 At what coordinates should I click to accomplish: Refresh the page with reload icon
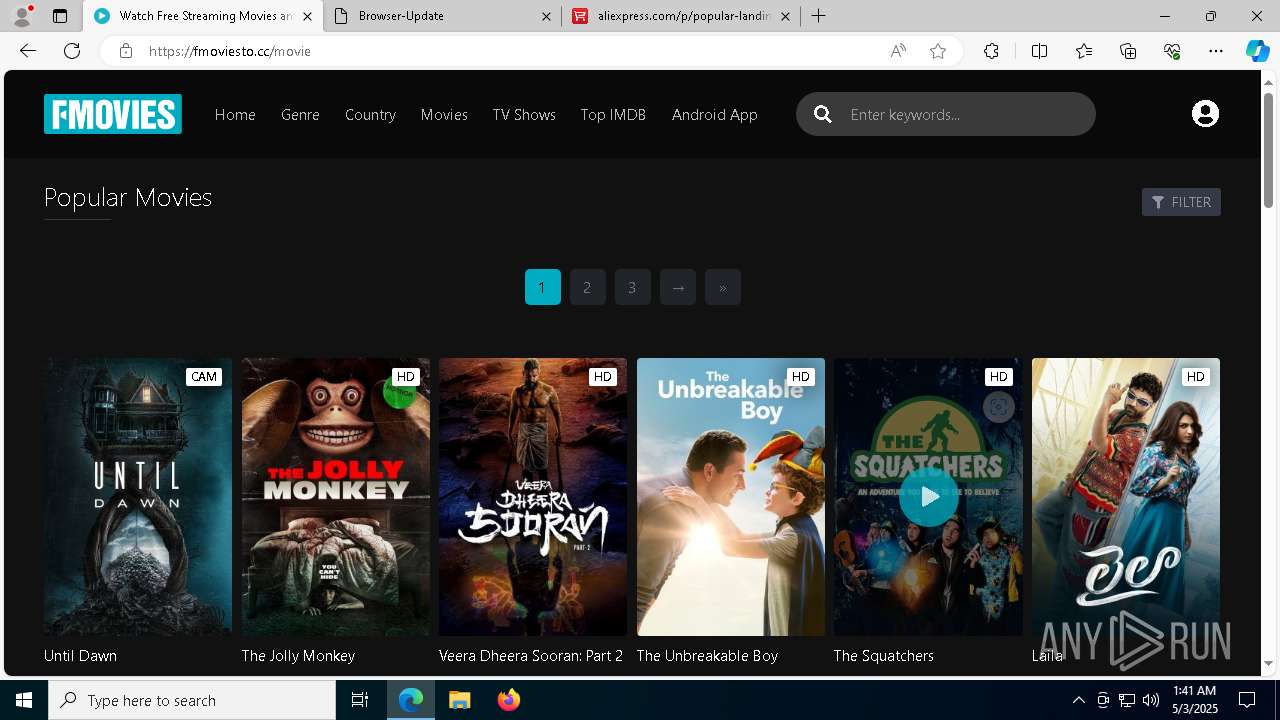coord(72,51)
